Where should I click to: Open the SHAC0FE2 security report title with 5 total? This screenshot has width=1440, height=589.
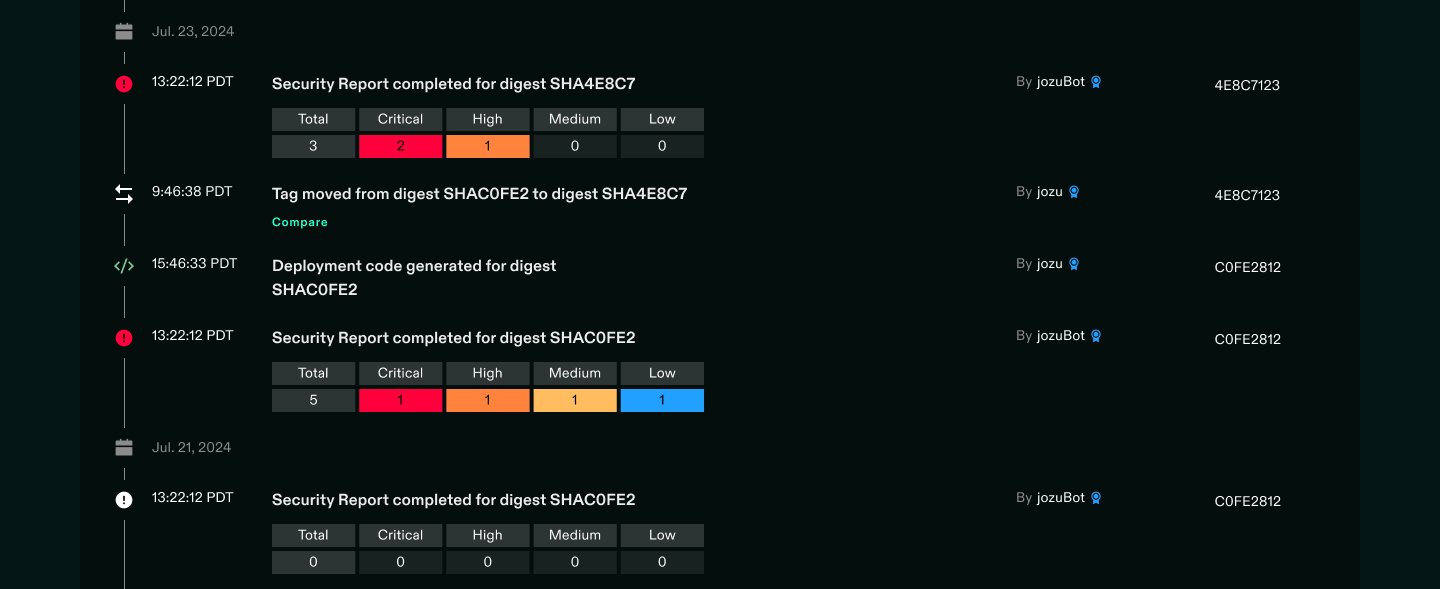tap(453, 338)
